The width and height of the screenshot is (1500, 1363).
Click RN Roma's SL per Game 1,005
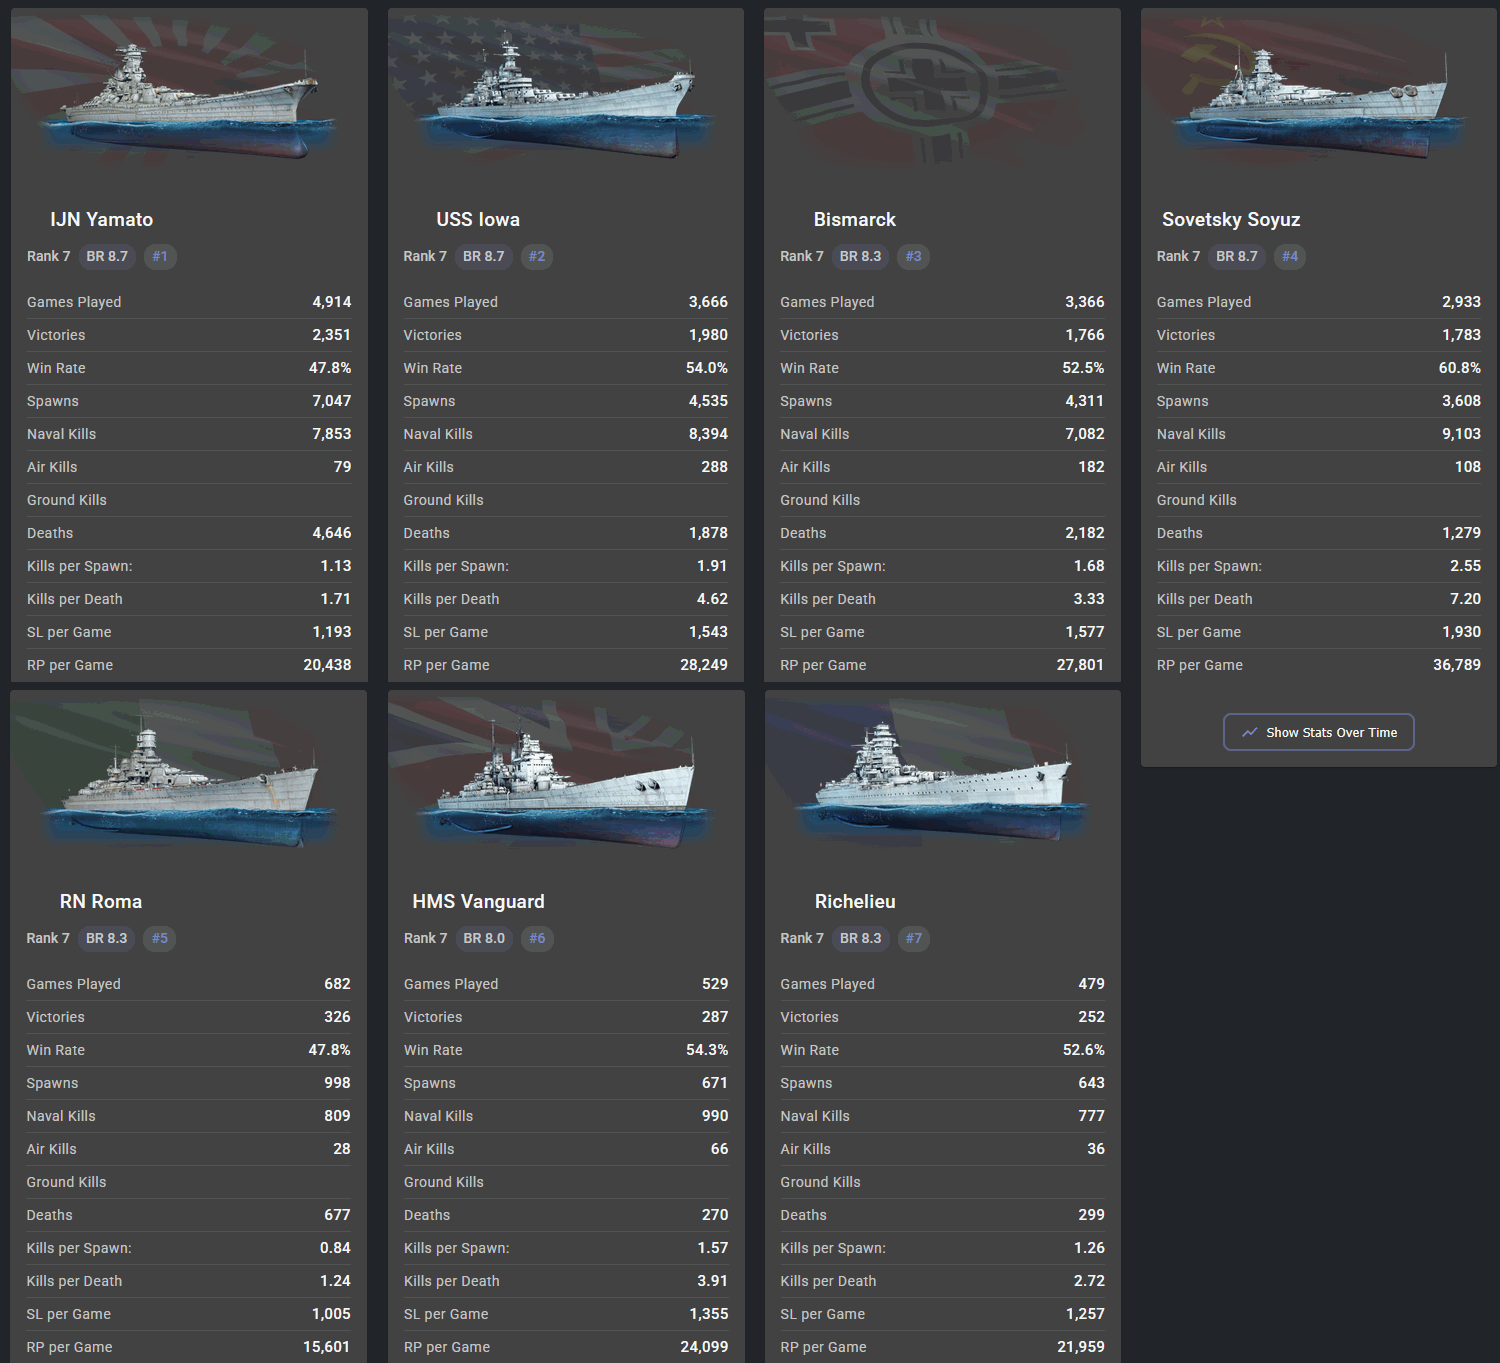pyautogui.click(x=331, y=1314)
